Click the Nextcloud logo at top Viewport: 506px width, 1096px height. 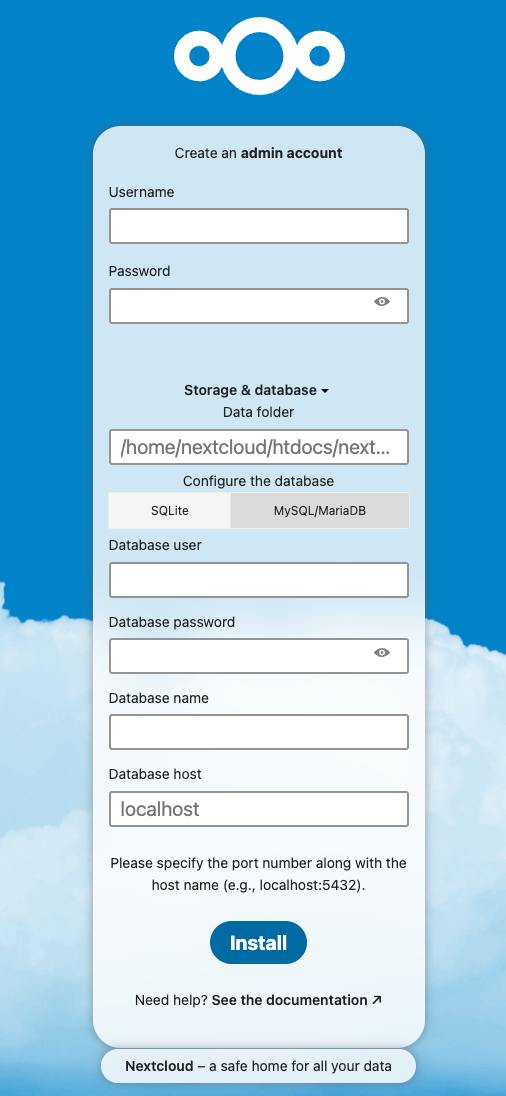[x=259, y=56]
